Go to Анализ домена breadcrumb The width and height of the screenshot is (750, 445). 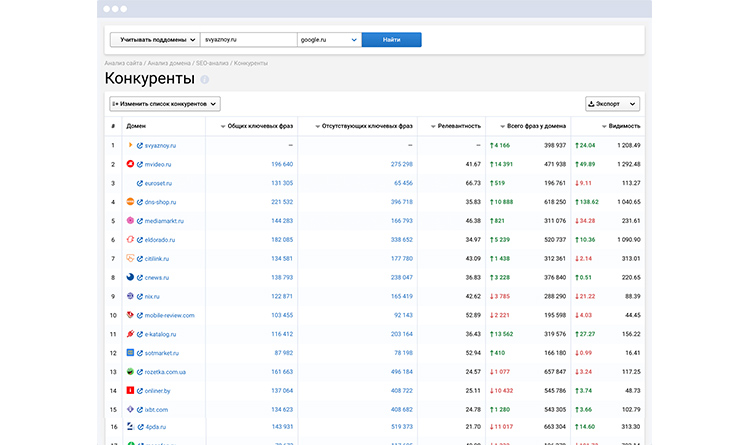click(x=169, y=63)
